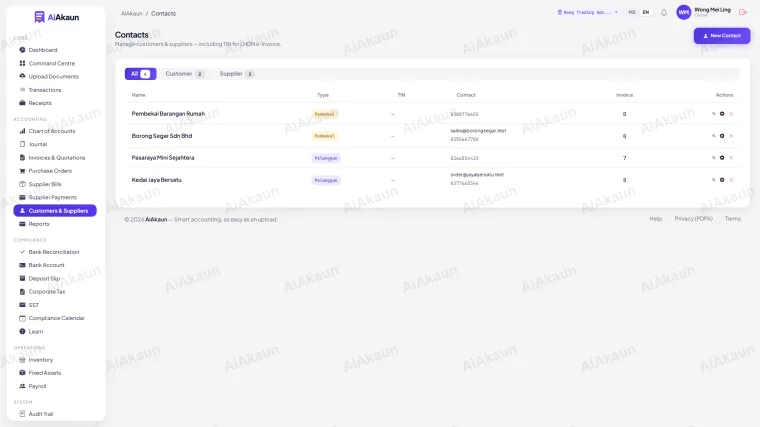The image size is (760, 427).
Task: Switch language to MS
Action: click(x=632, y=13)
